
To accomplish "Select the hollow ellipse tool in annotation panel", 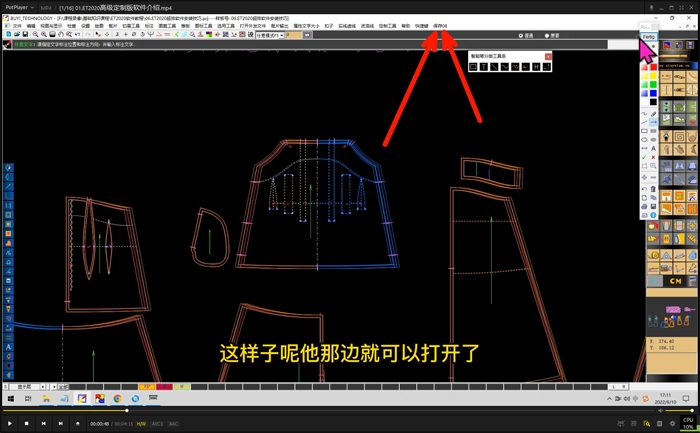I will tap(644, 140).
